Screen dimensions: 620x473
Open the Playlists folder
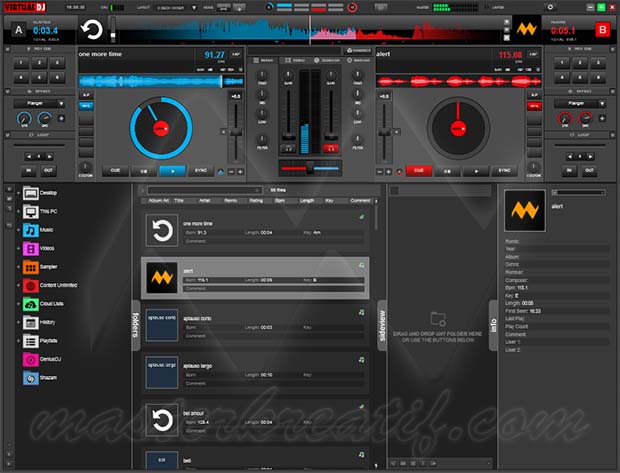pyautogui.click(x=40, y=341)
